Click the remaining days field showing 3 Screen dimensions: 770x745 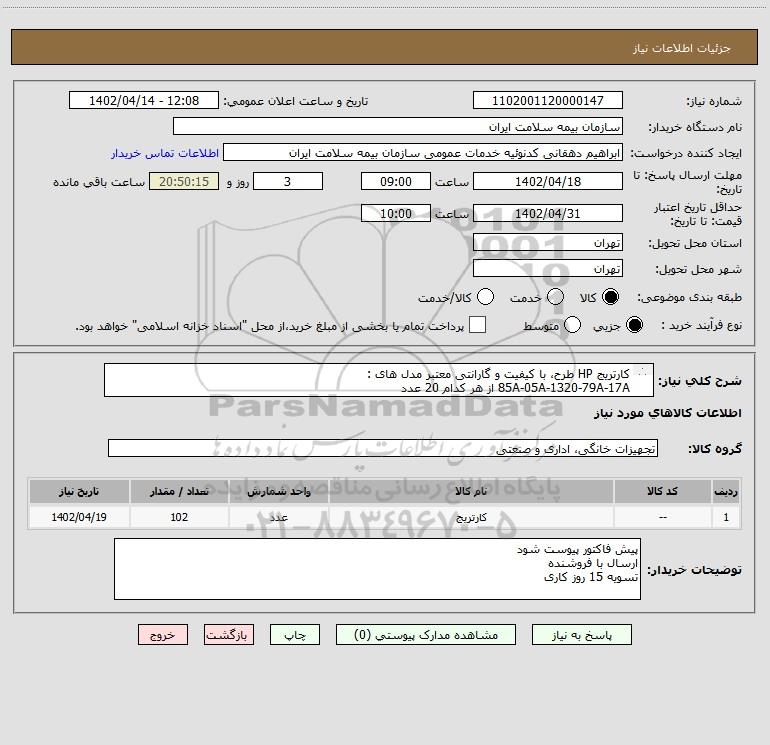288,181
